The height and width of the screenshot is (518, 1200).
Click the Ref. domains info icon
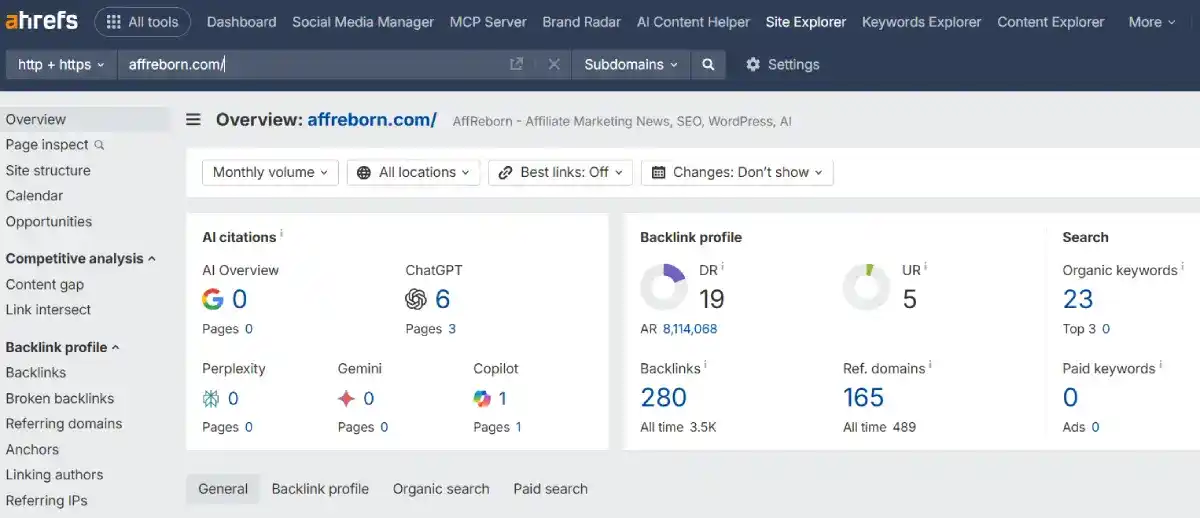930,365
